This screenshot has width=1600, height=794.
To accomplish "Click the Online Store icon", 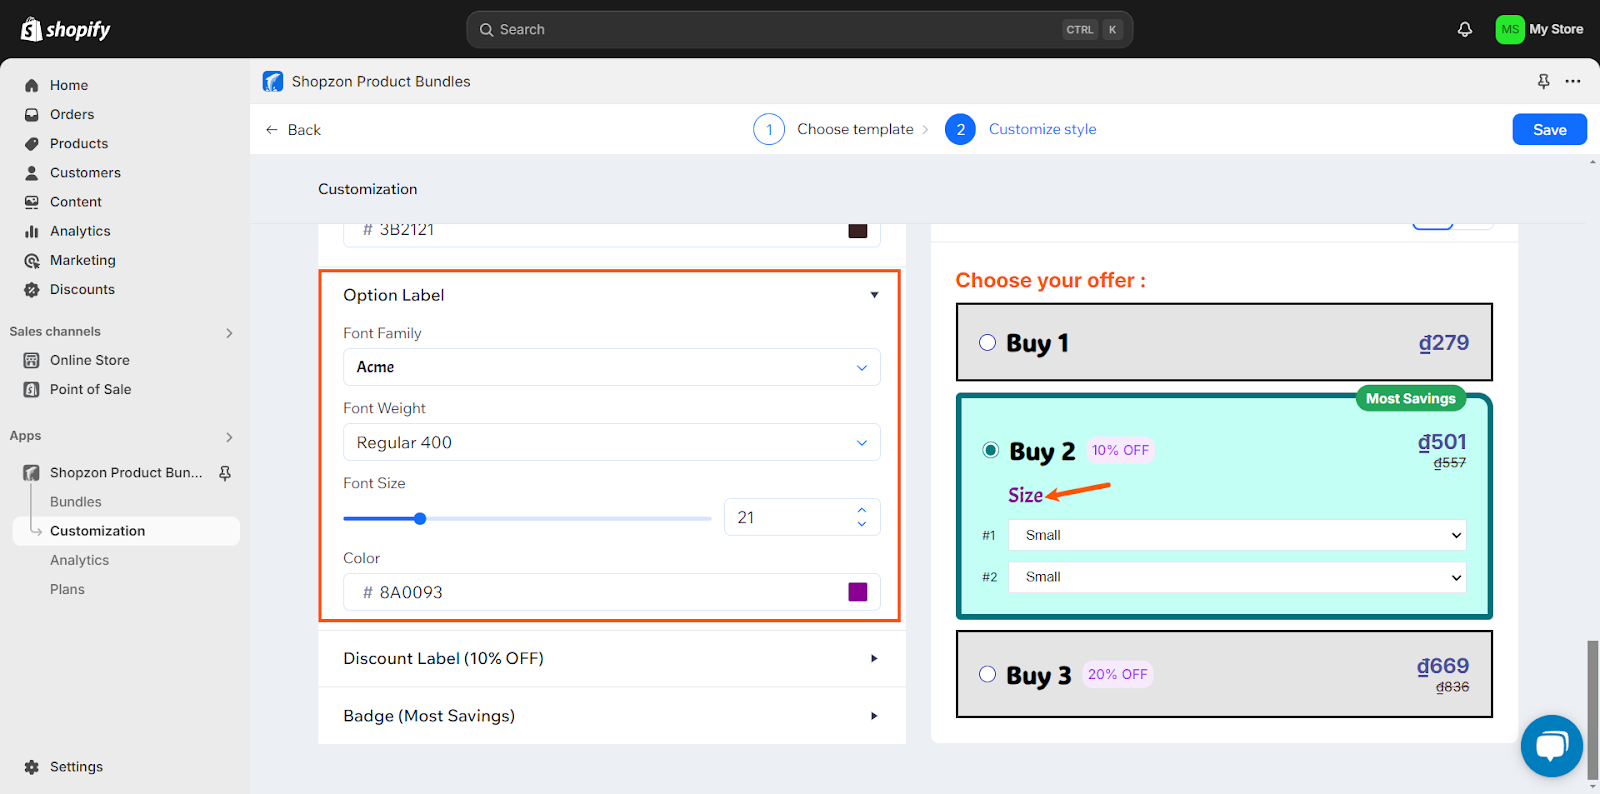I will pos(31,360).
